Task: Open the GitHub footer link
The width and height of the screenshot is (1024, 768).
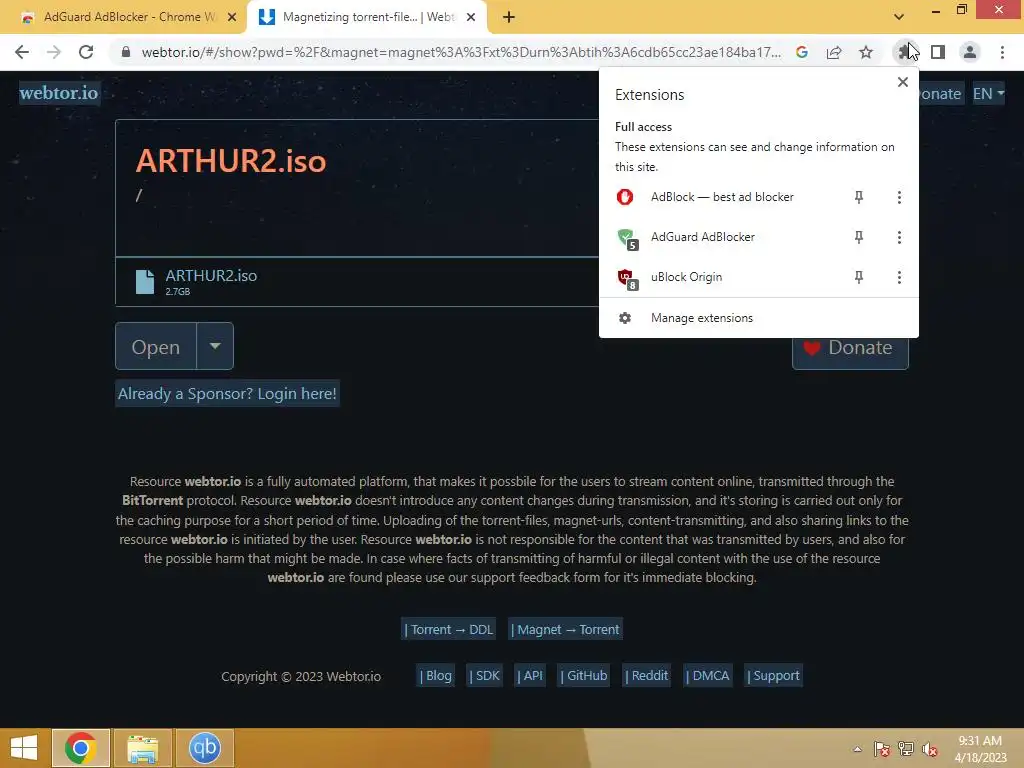Action: point(584,676)
